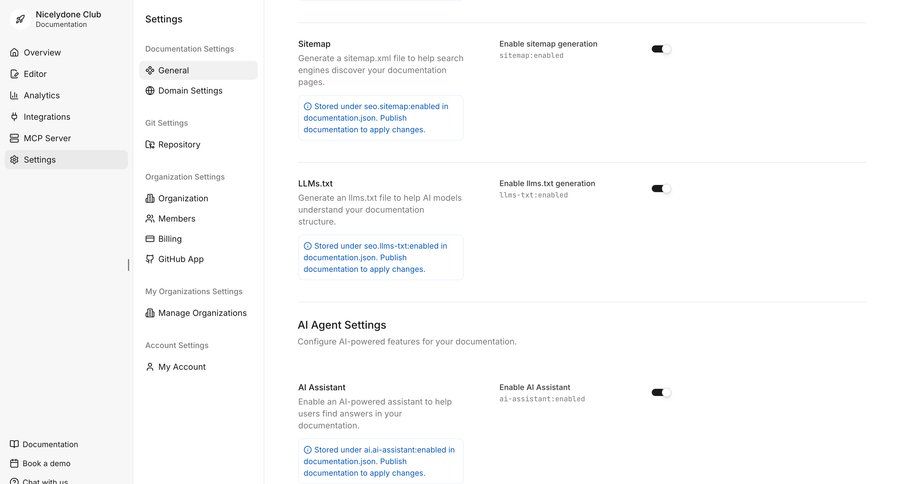Screen dimensions: 900x484
Task: Select General under Documentation Settings
Action: (173, 70)
